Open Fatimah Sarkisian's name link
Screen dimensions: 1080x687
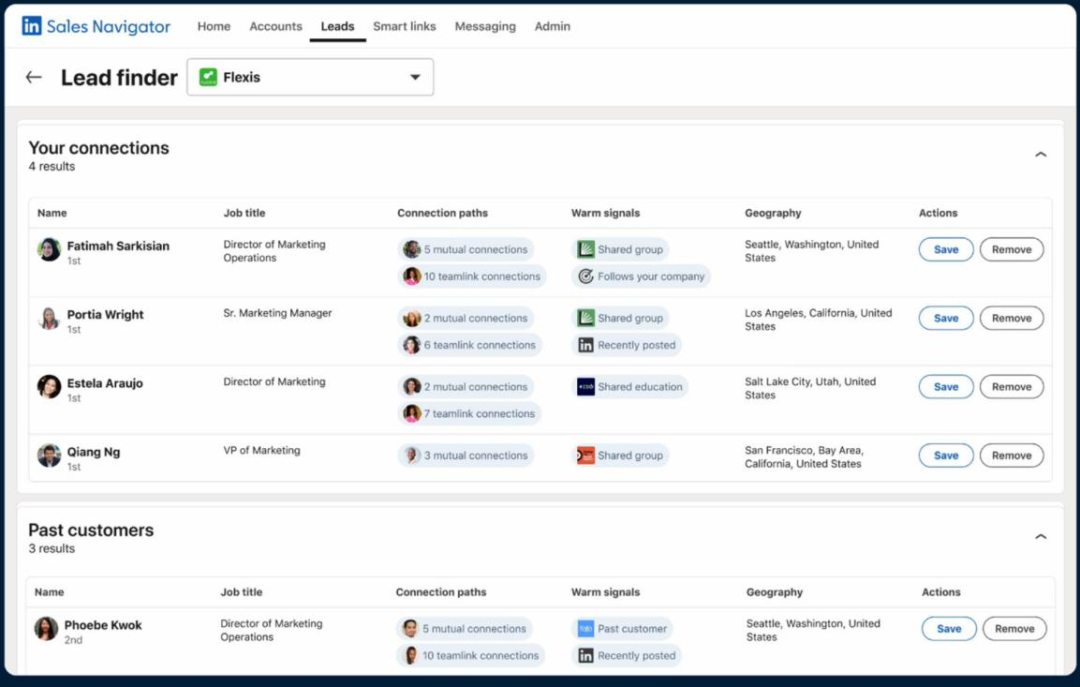point(118,246)
